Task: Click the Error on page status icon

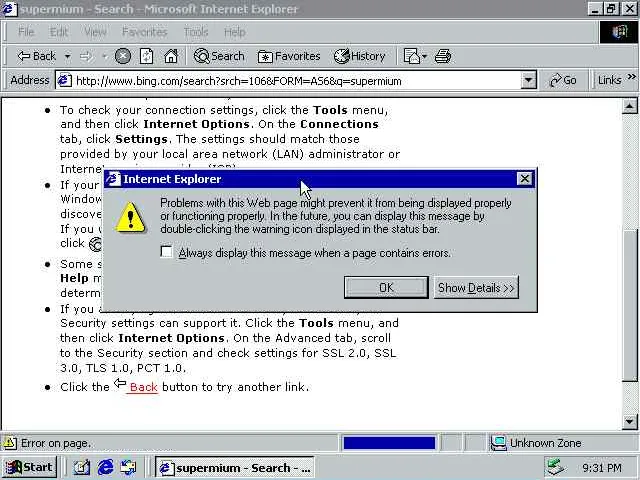Action: pos(10,443)
